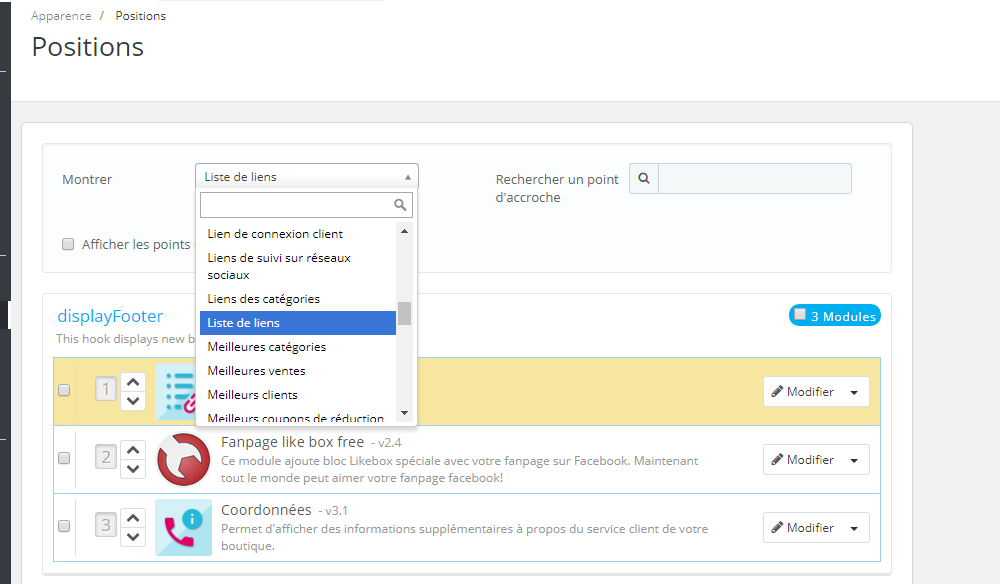This screenshot has width=1000, height=584.
Task: Click the magnifier icon beside the hook search field
Action: tap(643, 178)
